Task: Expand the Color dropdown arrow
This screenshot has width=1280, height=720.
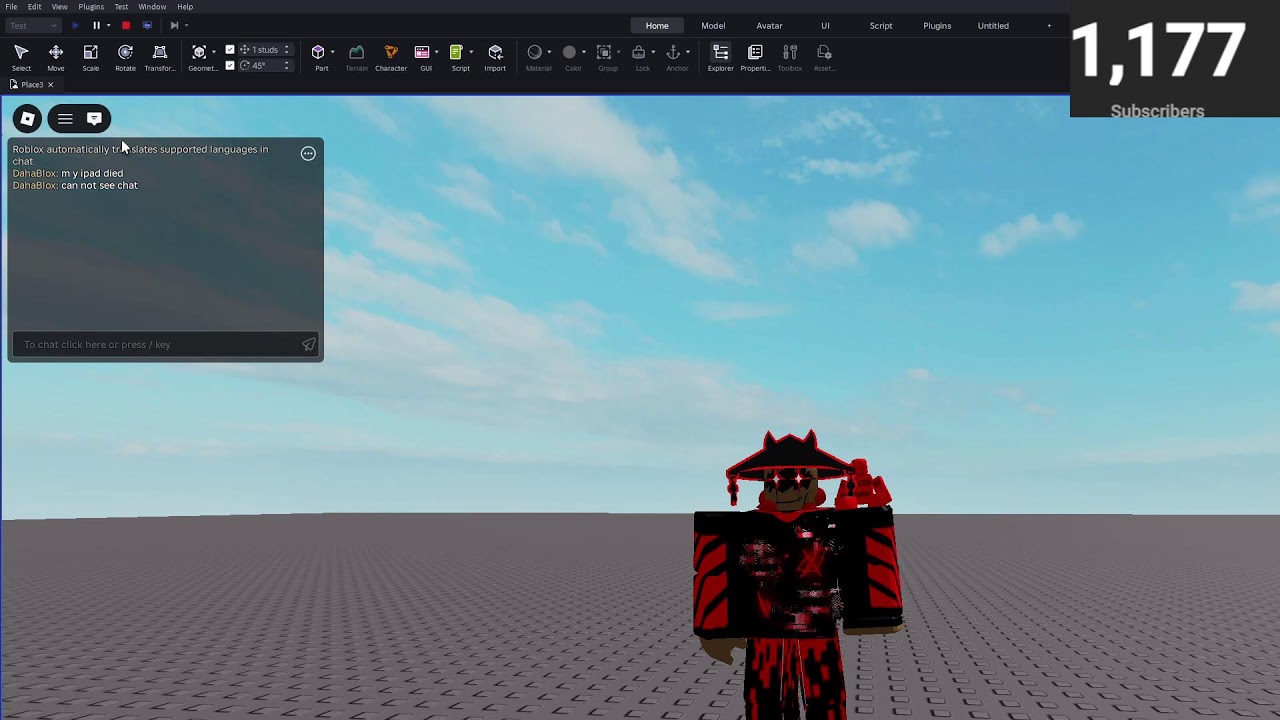Action: 583,52
